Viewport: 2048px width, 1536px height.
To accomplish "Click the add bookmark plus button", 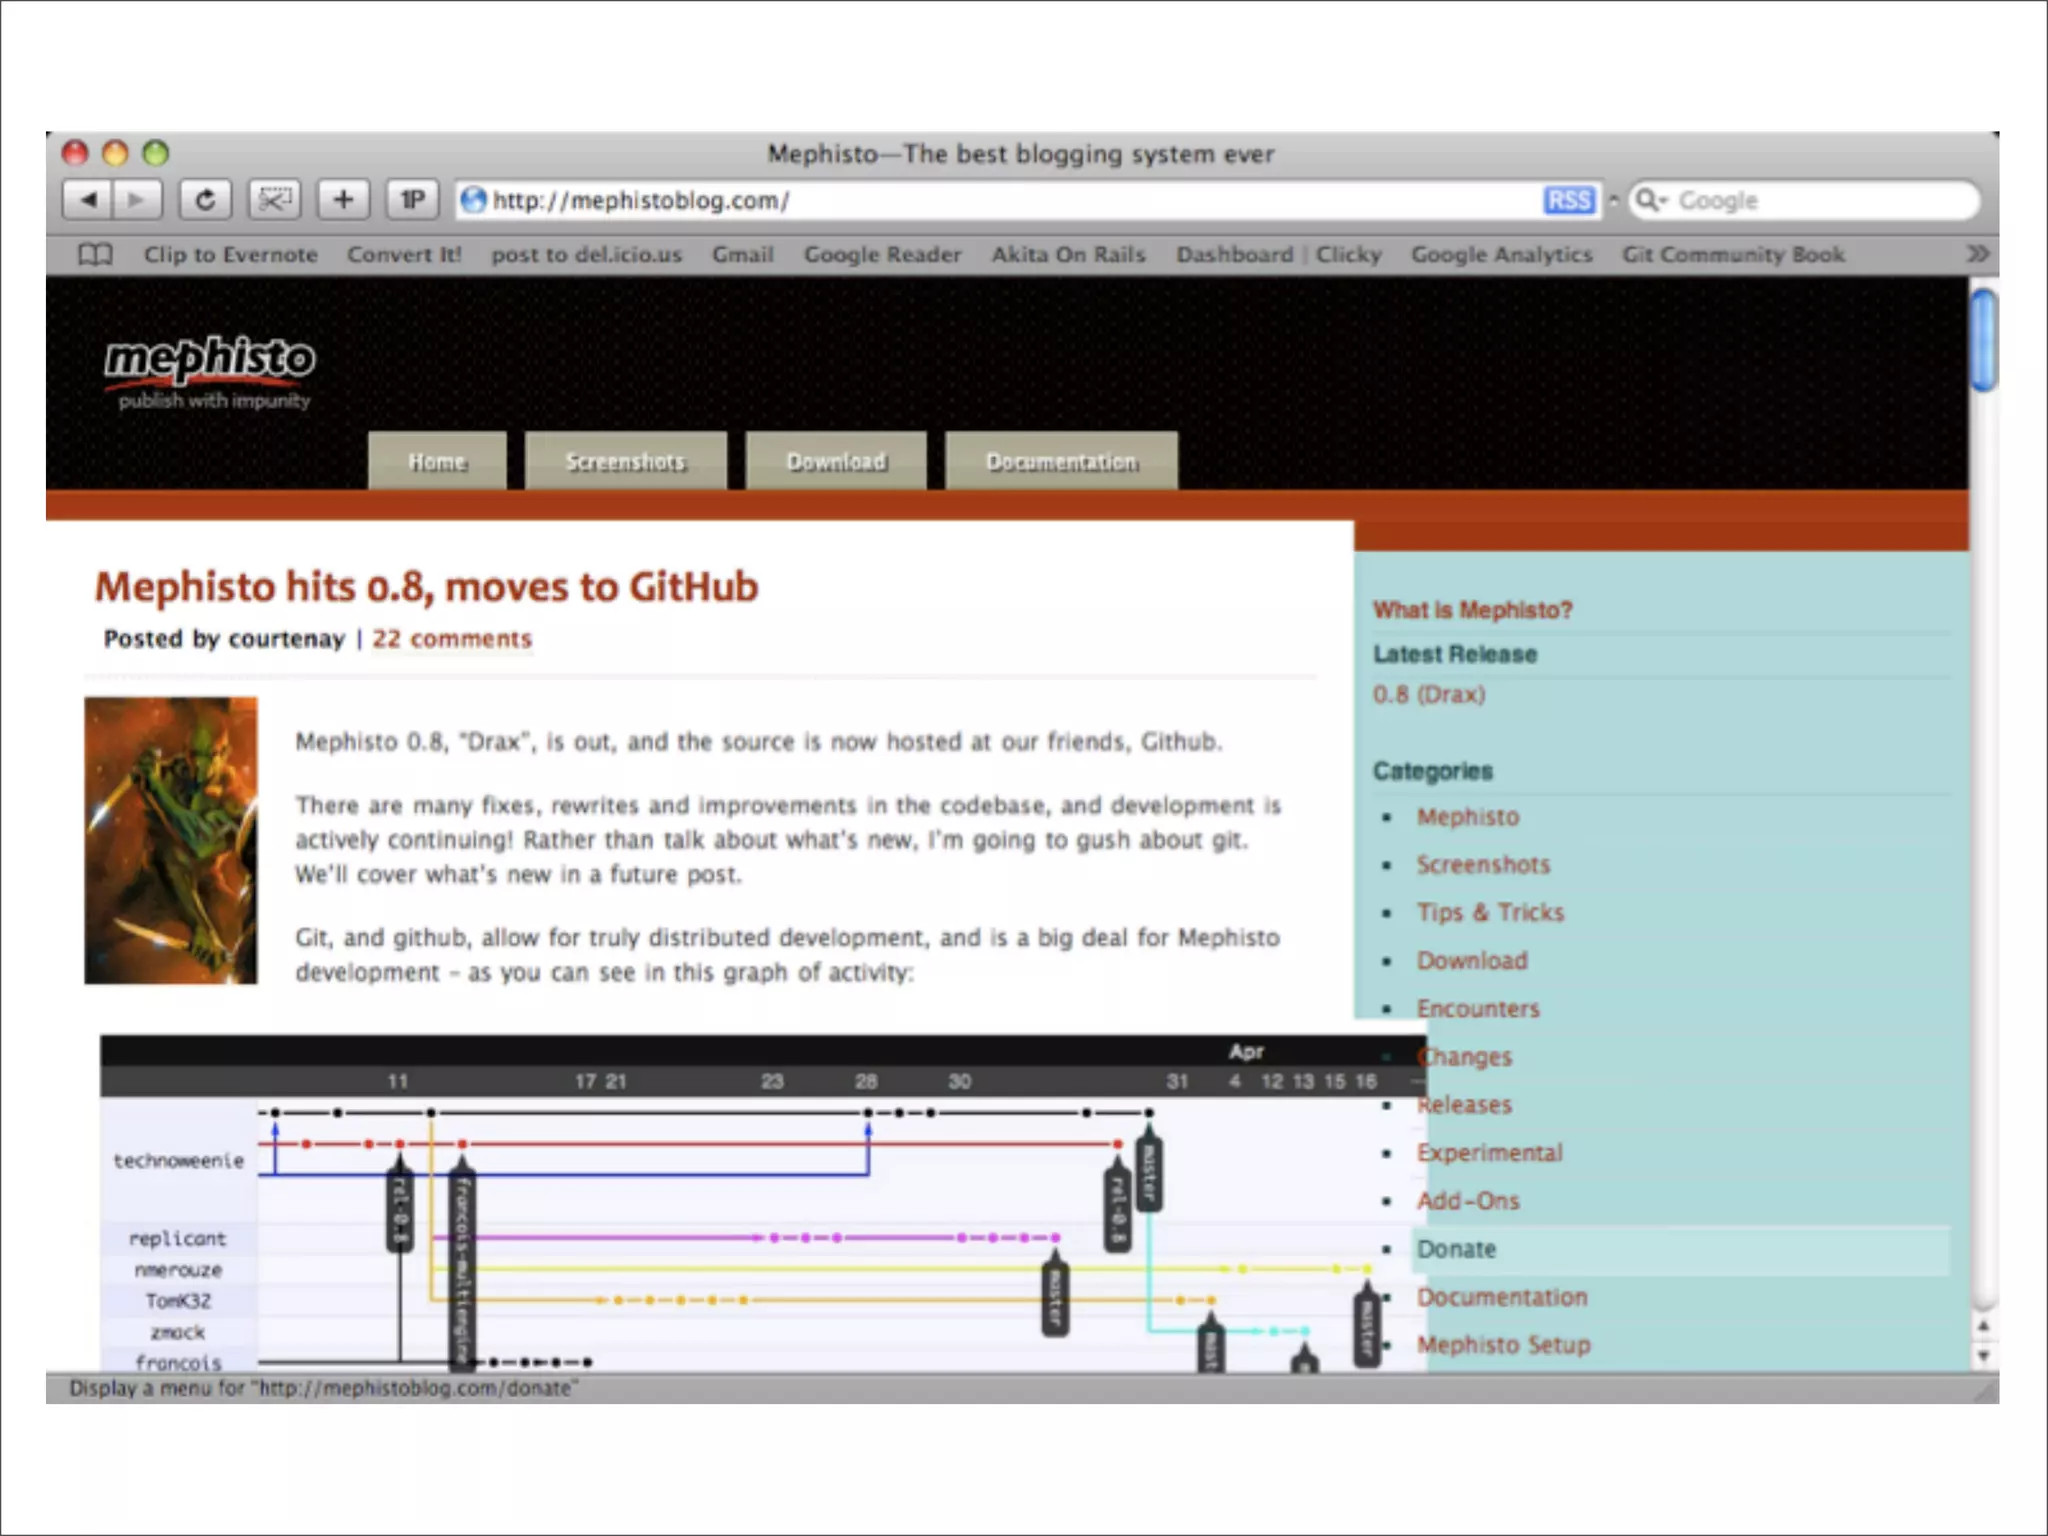I will click(343, 200).
